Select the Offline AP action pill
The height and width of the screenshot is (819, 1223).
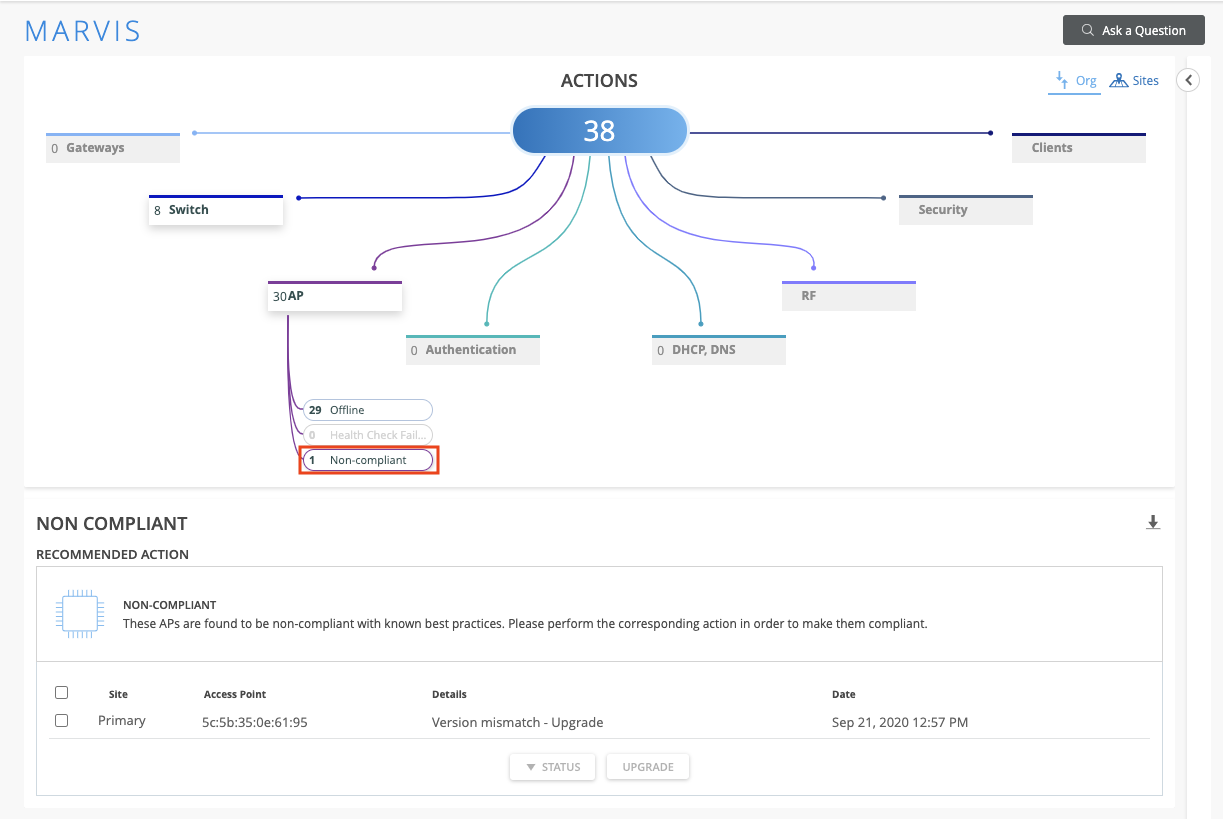point(368,410)
